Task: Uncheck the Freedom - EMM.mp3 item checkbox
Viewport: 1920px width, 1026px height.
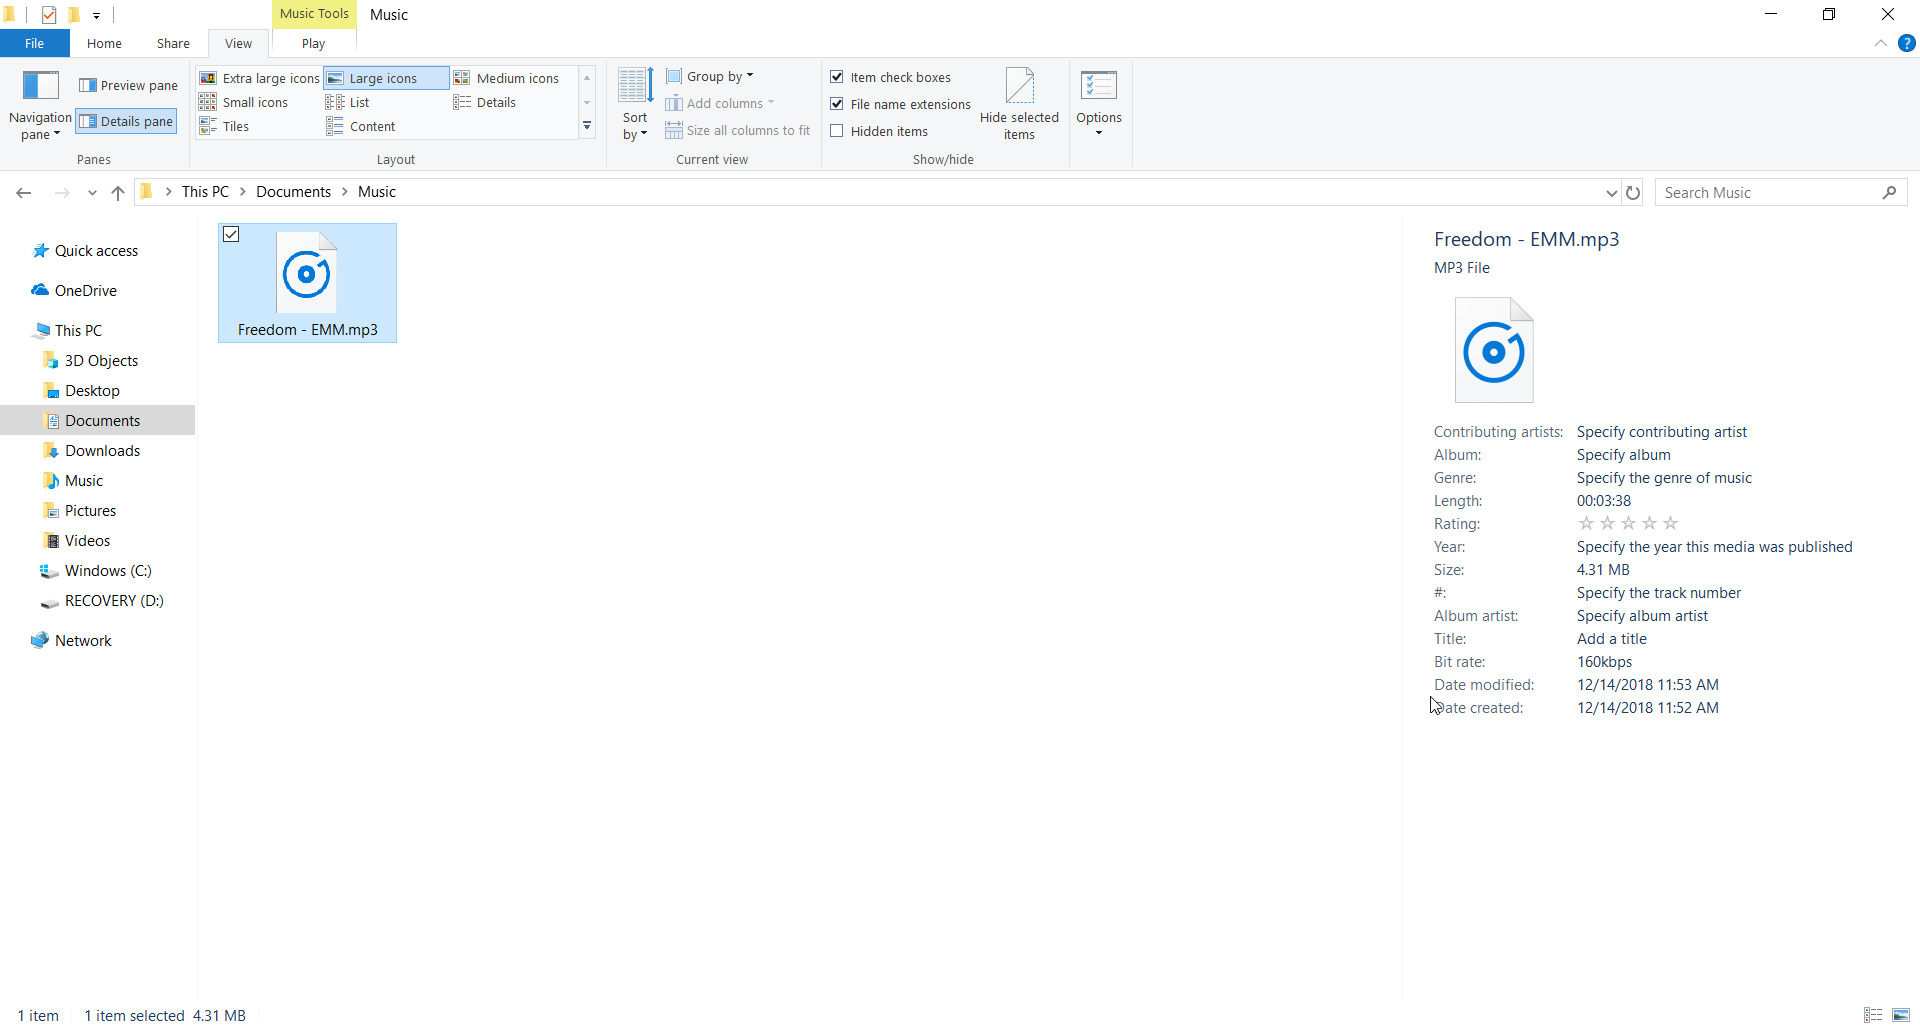Action: [x=231, y=235]
